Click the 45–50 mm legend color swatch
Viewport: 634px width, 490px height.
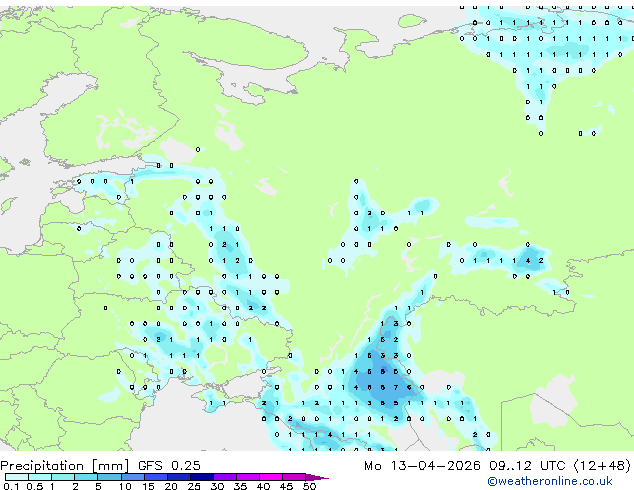[294, 477]
